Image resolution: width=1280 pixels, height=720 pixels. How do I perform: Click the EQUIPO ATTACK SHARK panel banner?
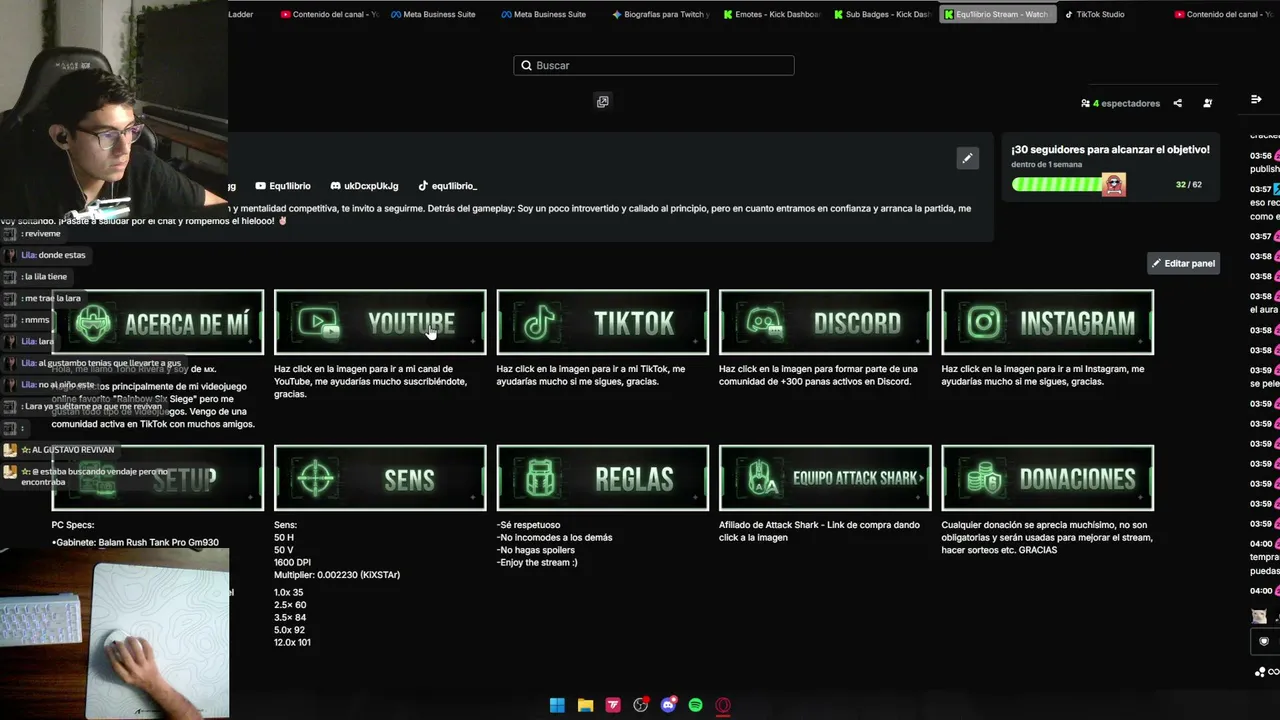click(825, 478)
